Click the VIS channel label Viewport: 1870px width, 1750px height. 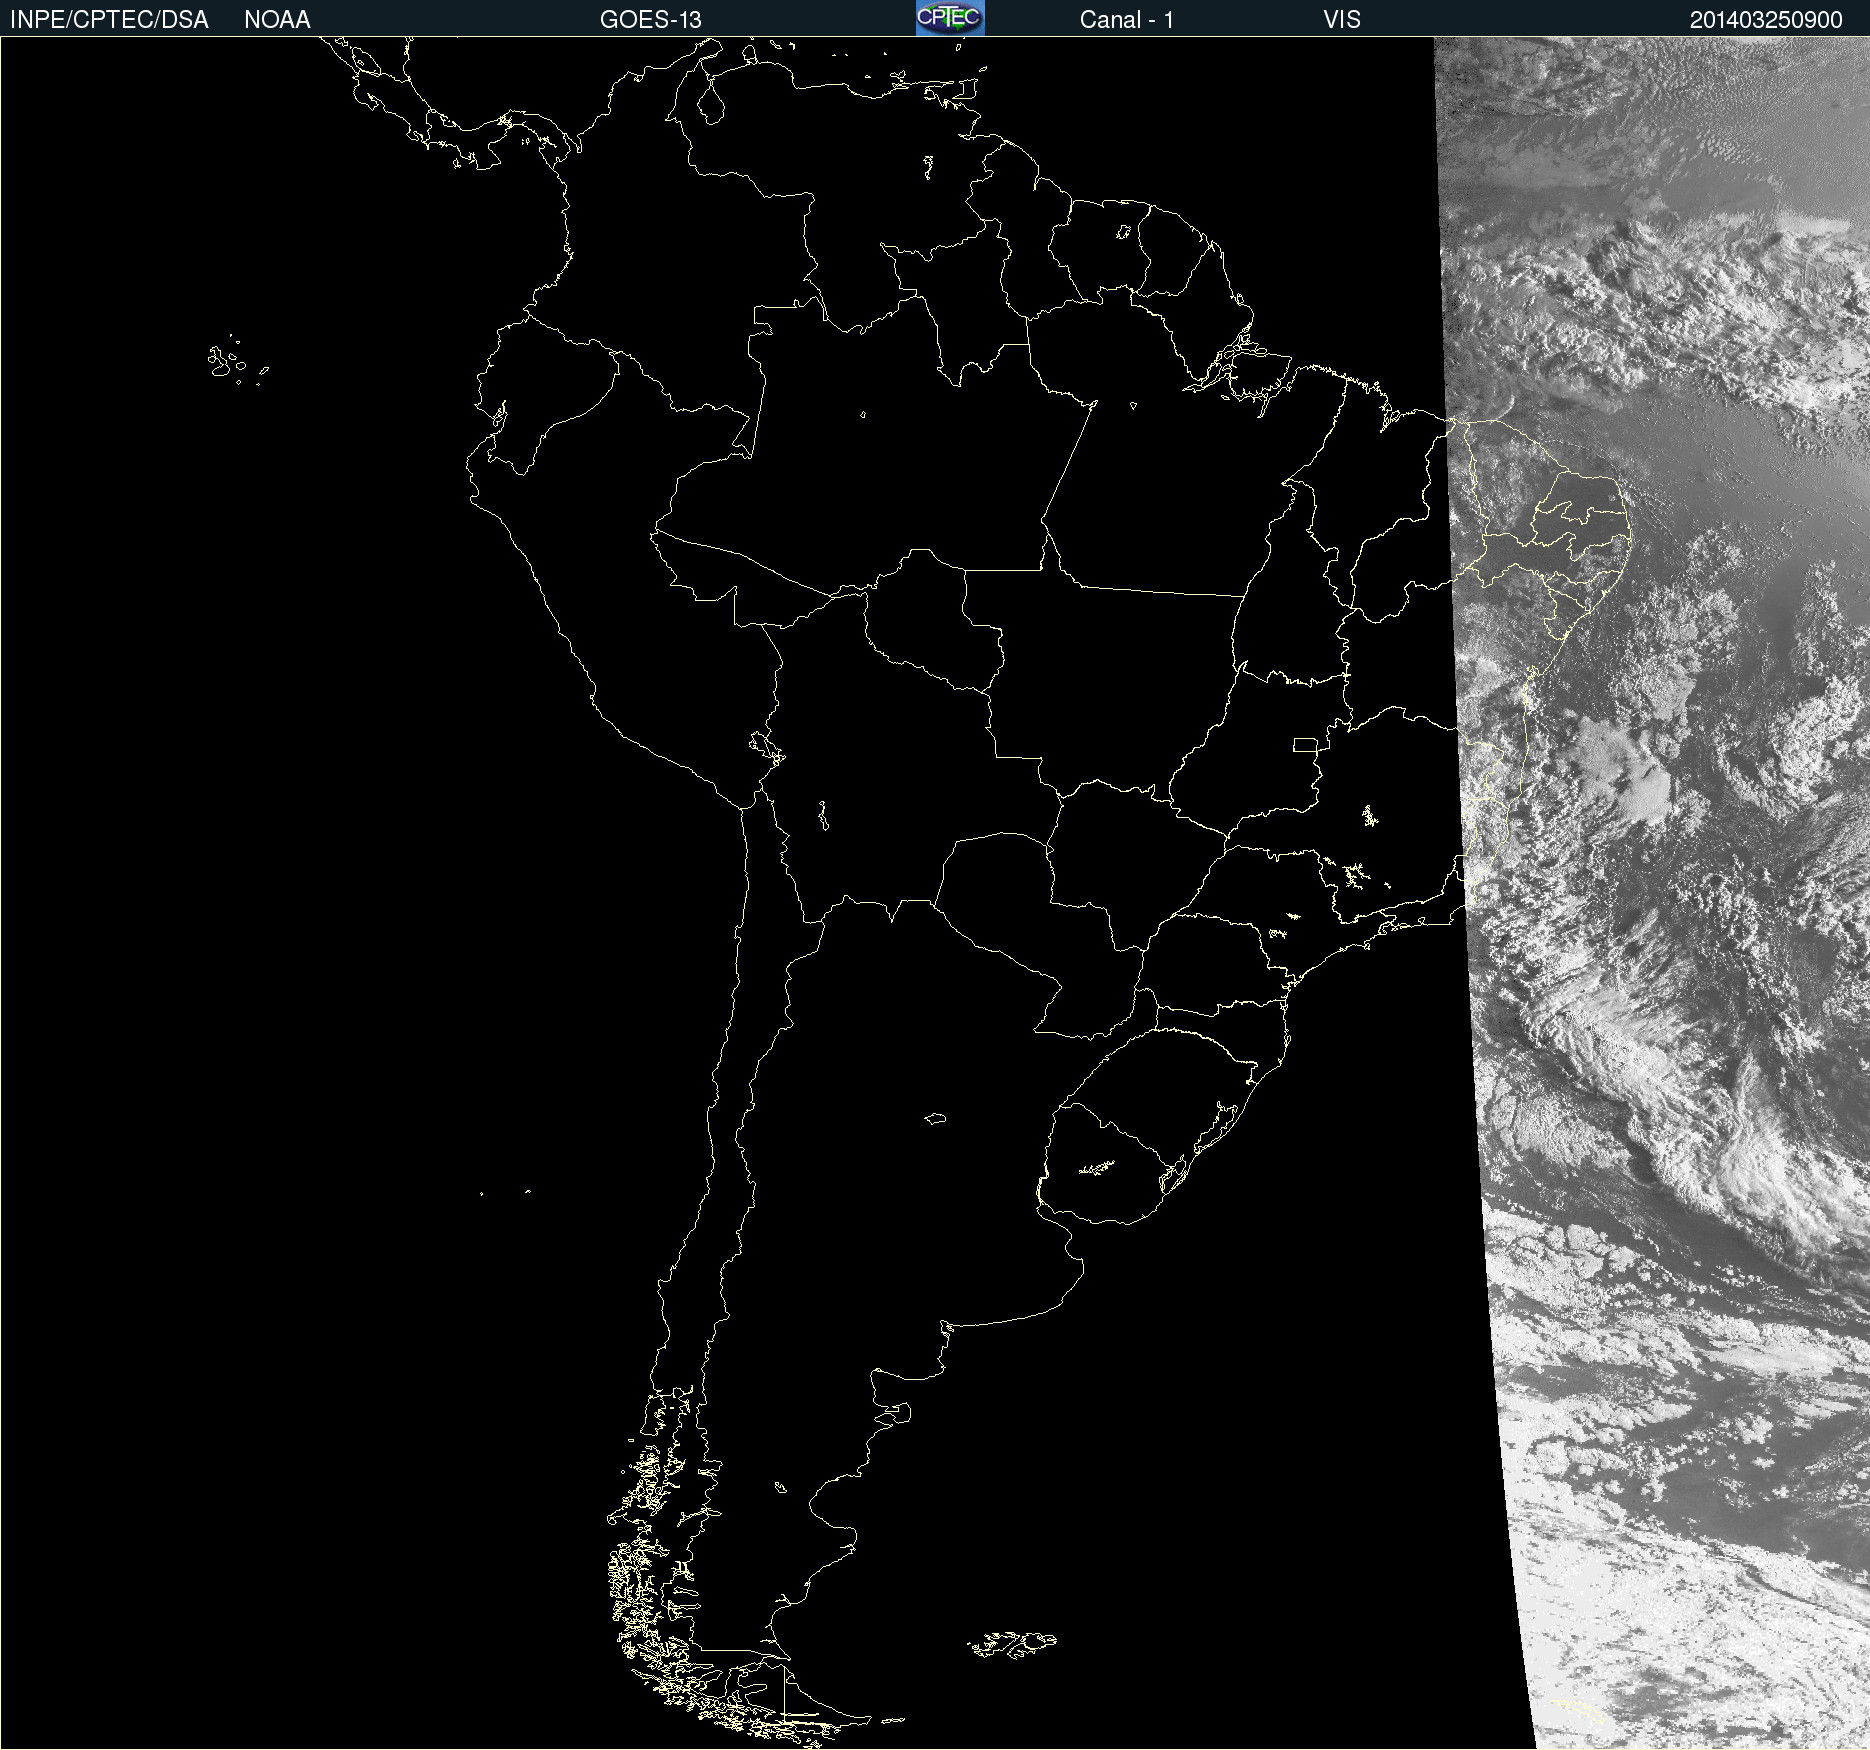click(1342, 20)
